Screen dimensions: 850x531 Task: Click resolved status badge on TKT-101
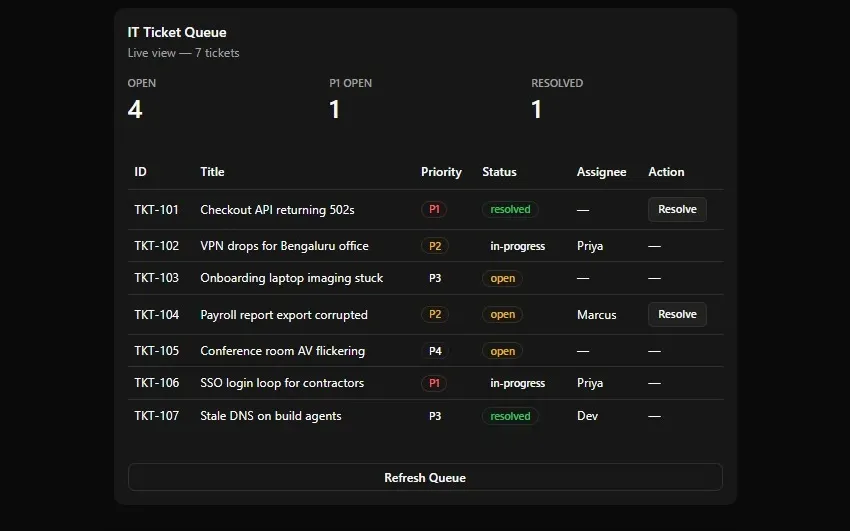[510, 209]
